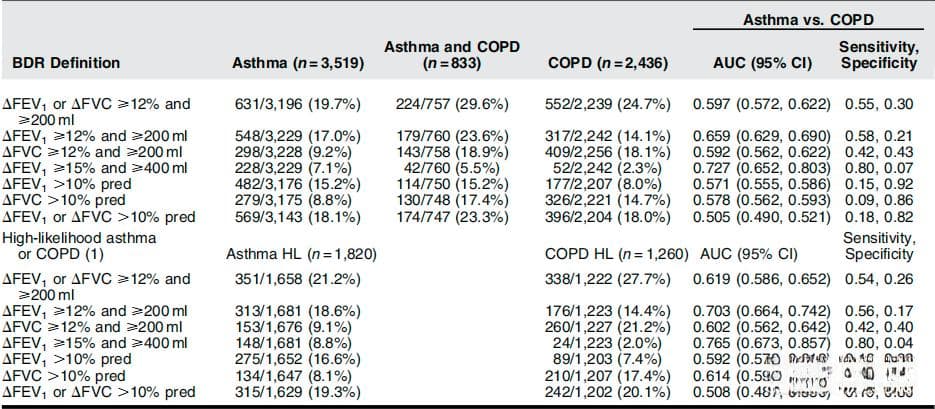The image size is (935, 409).
Task: Click the BDR Definition column header
Action: (x=61, y=63)
